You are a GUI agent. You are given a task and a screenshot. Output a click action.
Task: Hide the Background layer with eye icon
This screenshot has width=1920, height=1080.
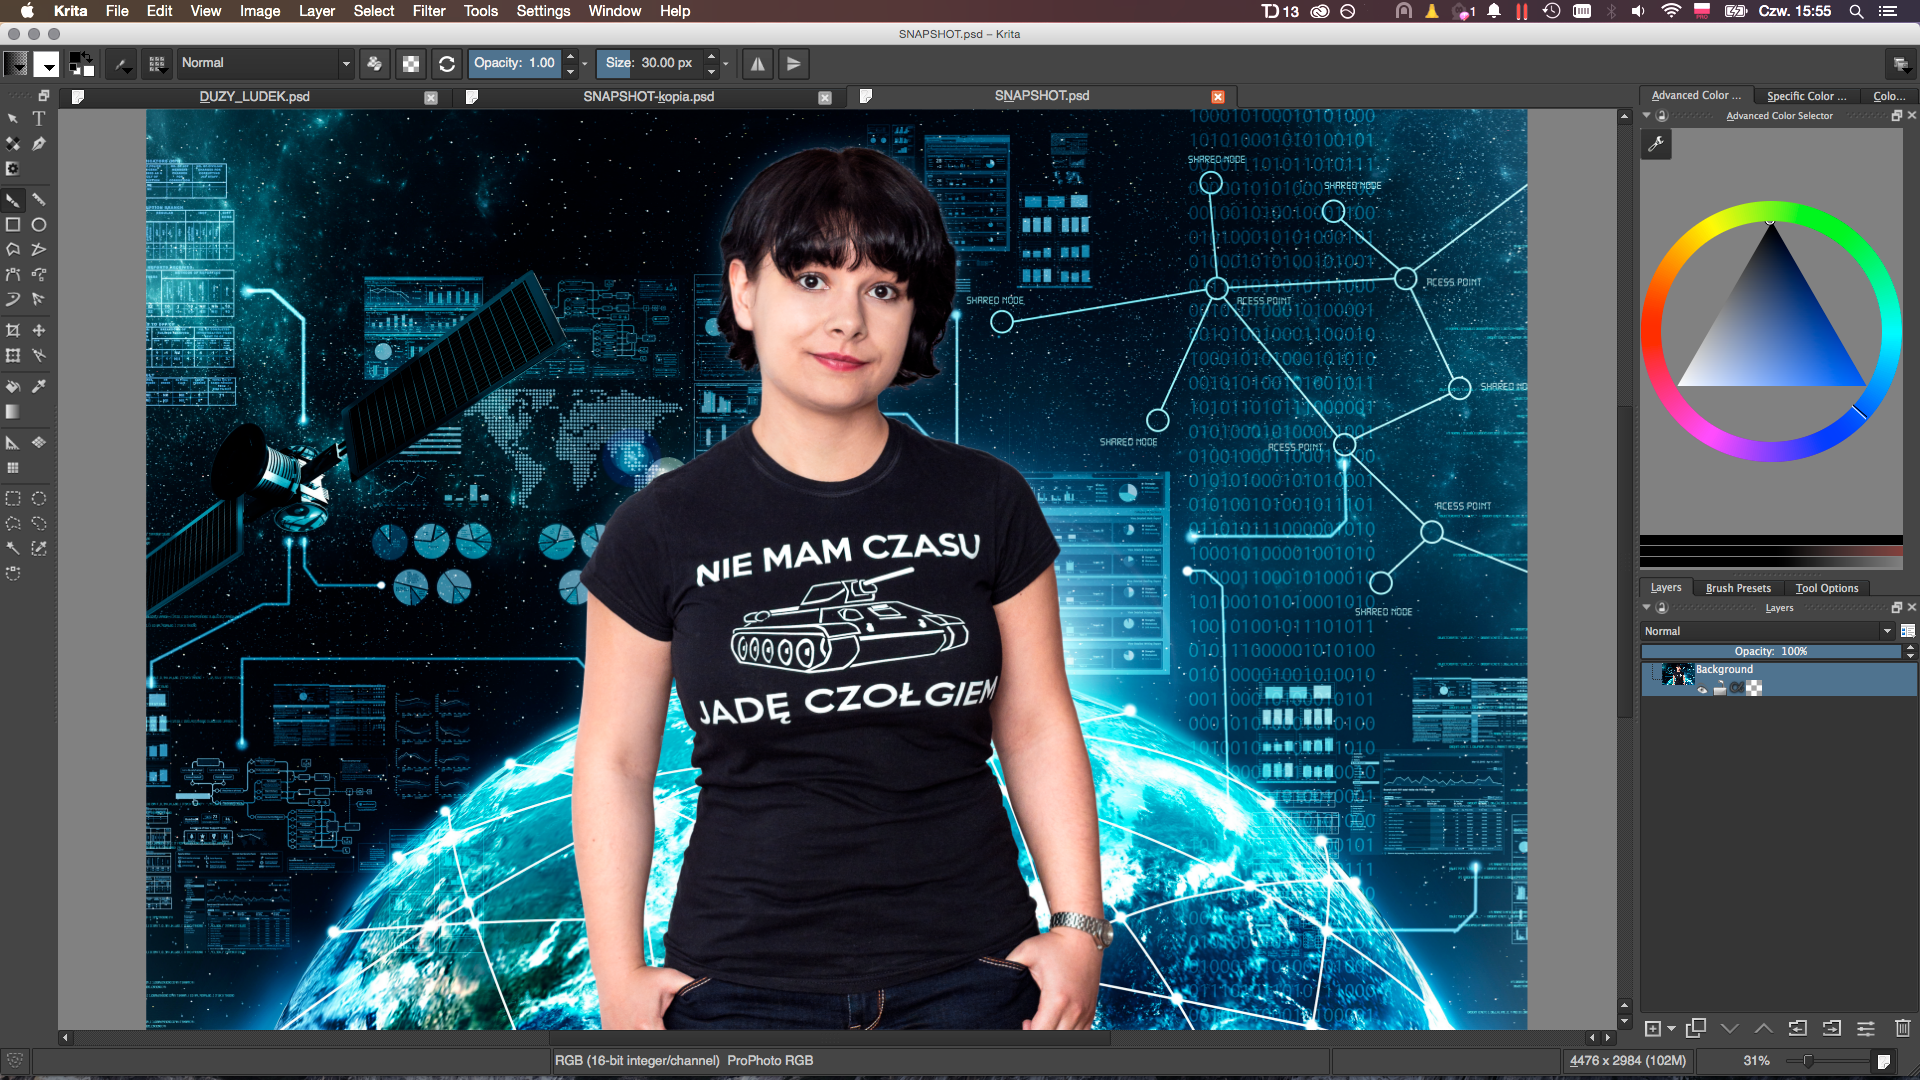(x=1702, y=689)
